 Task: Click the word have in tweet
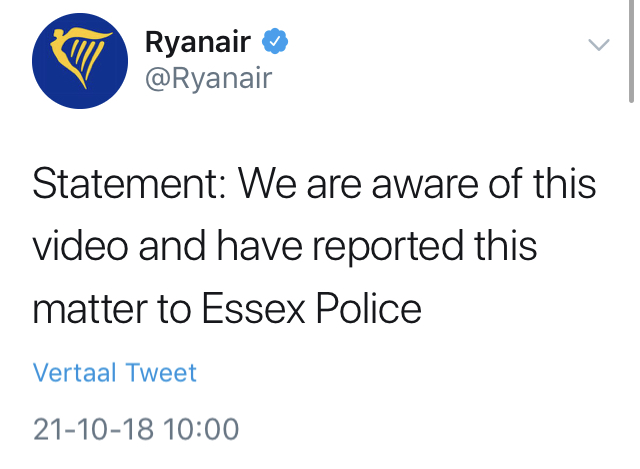[260, 246]
